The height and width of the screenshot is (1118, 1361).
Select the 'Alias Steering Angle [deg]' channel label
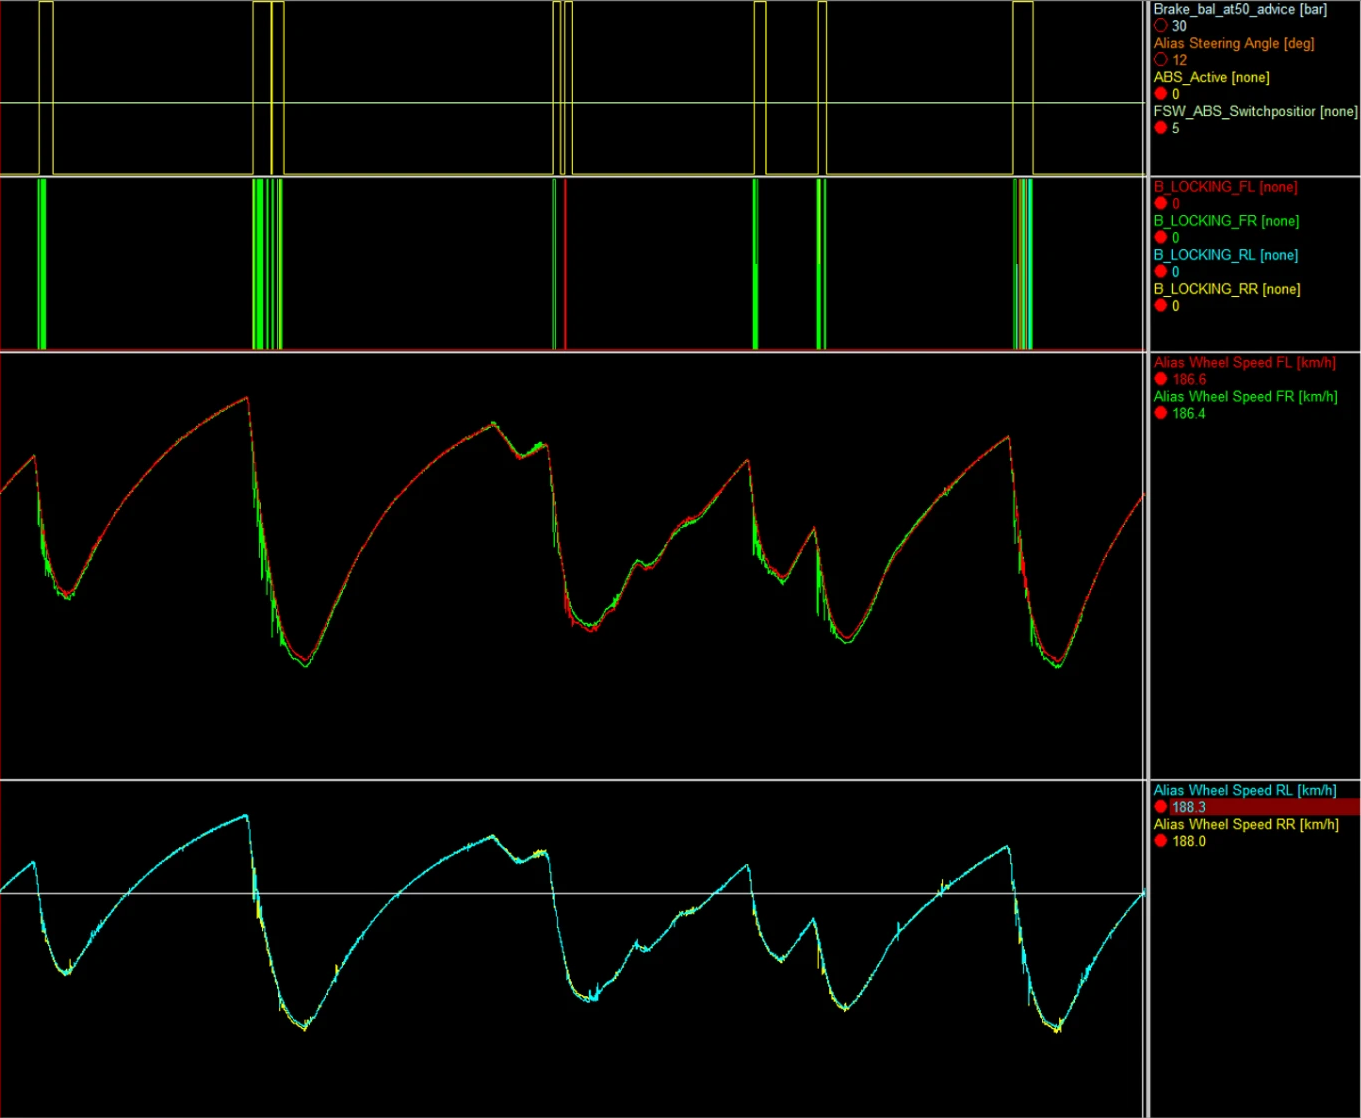1234,43
